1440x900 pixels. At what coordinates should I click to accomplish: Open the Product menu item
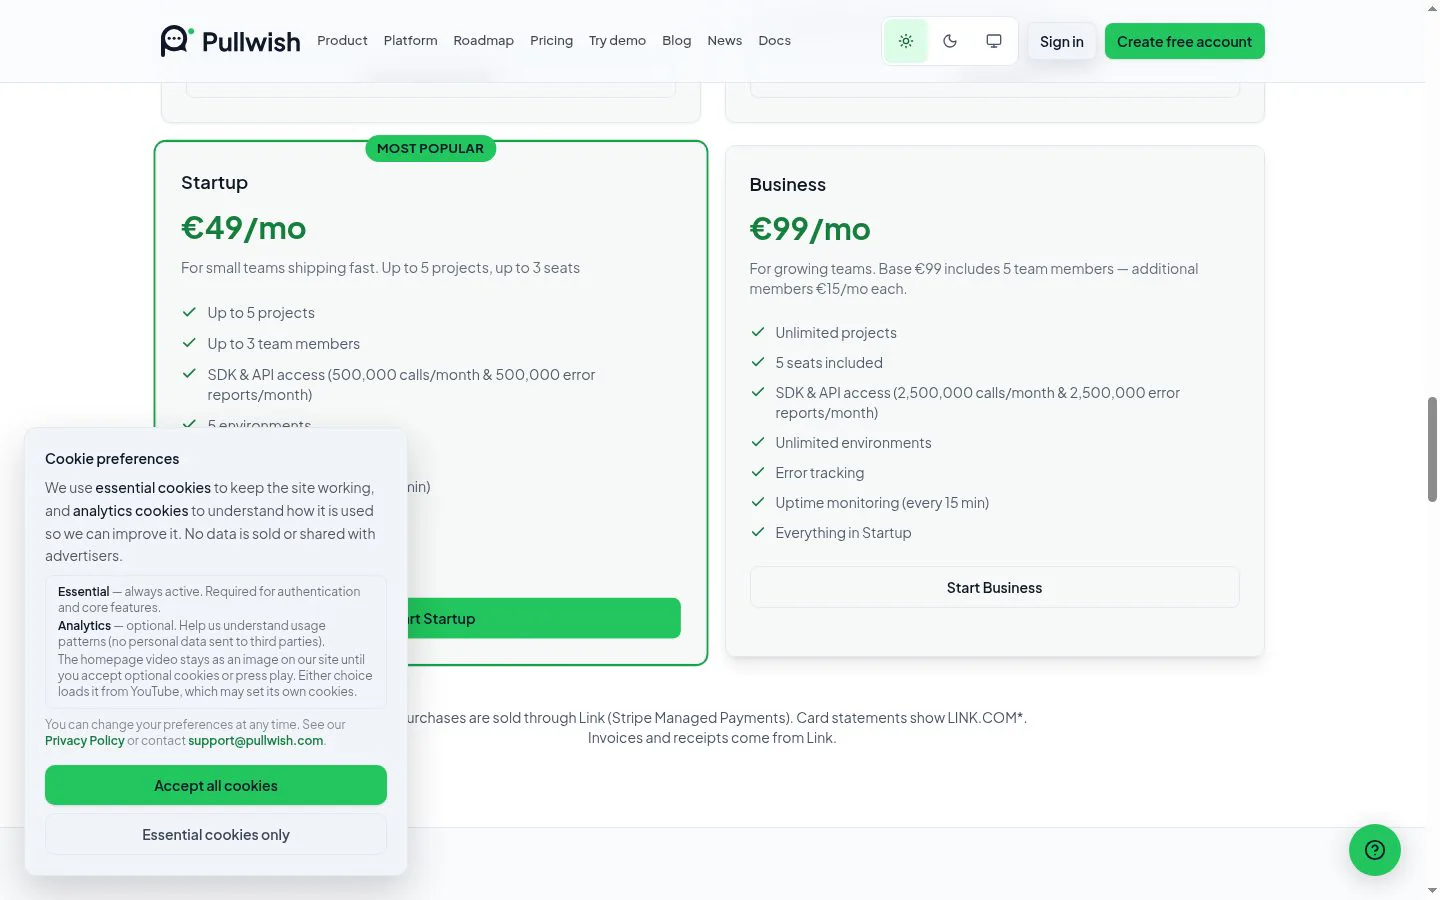(x=342, y=41)
